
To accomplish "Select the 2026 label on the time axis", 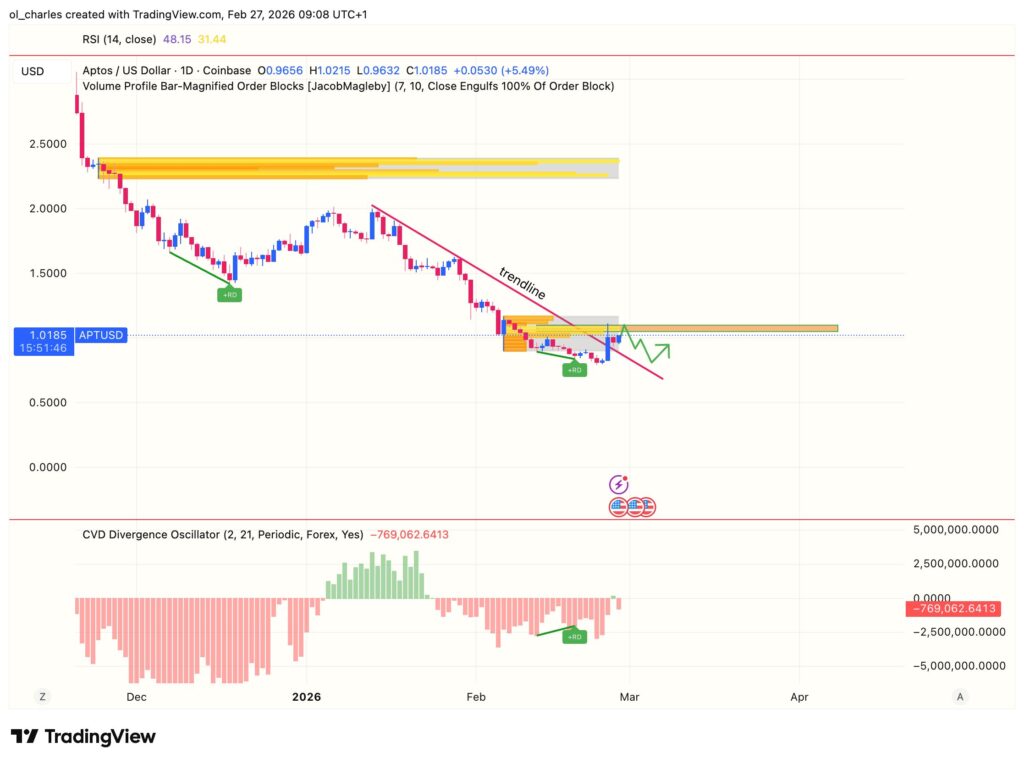I will coord(307,696).
